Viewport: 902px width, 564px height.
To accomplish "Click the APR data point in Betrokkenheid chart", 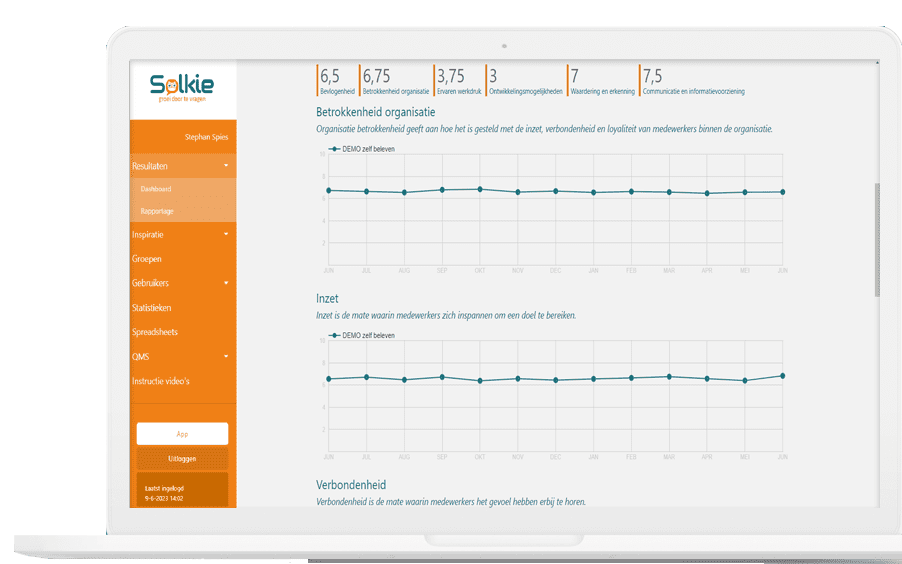I will tap(707, 194).
